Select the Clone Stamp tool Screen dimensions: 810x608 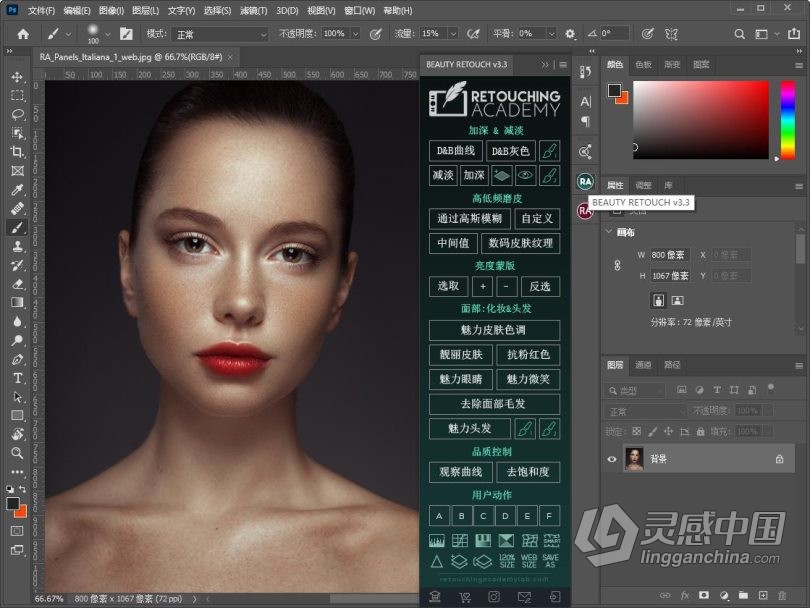pyautogui.click(x=17, y=246)
